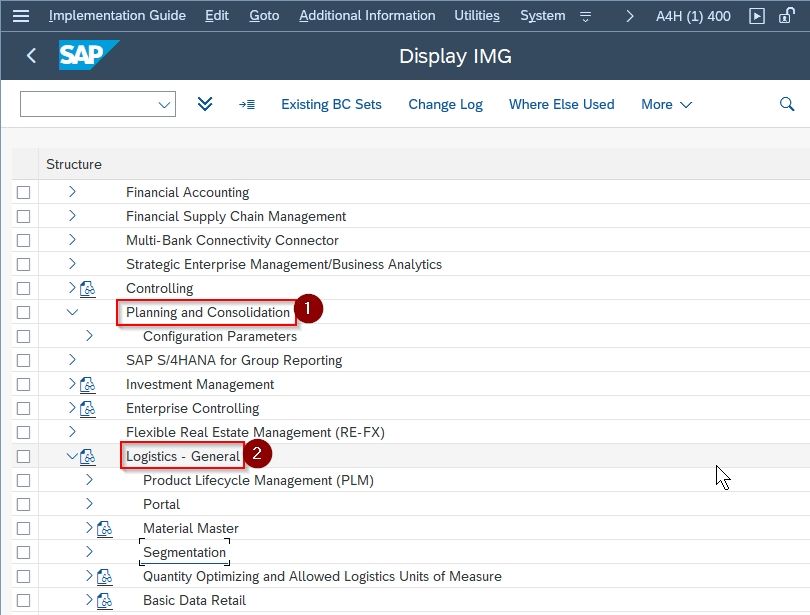The image size is (810, 615).
Task: Open Basic Data Retail documentation icon
Action: (105, 601)
